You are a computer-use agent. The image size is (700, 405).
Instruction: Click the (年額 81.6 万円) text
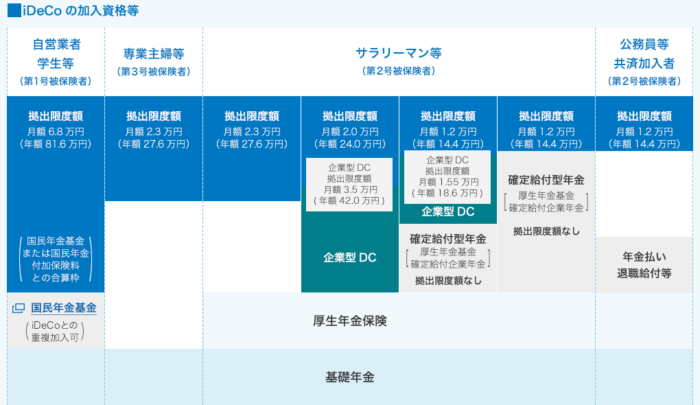click(56, 144)
